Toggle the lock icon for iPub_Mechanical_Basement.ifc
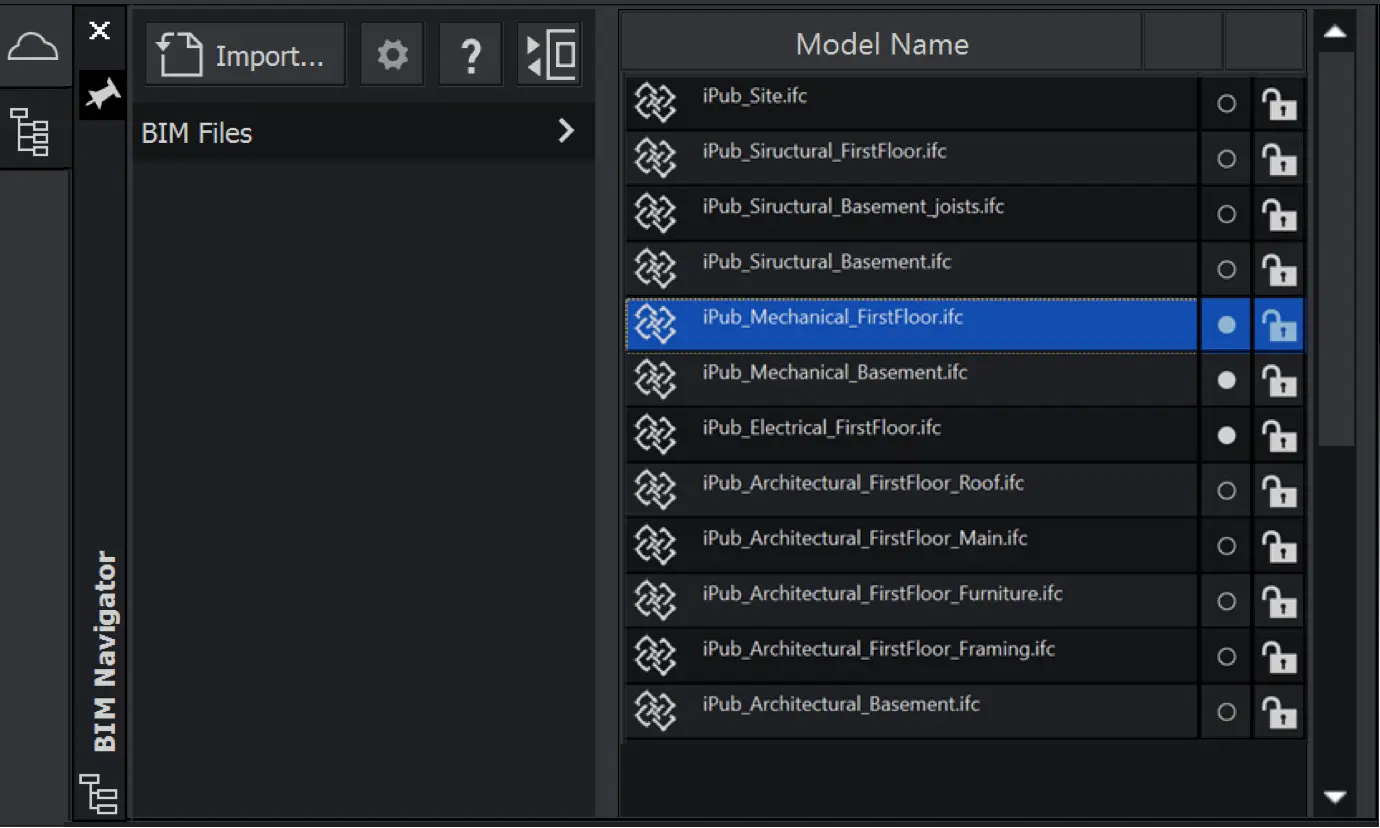Viewport: 1380px width, 828px height. point(1278,380)
